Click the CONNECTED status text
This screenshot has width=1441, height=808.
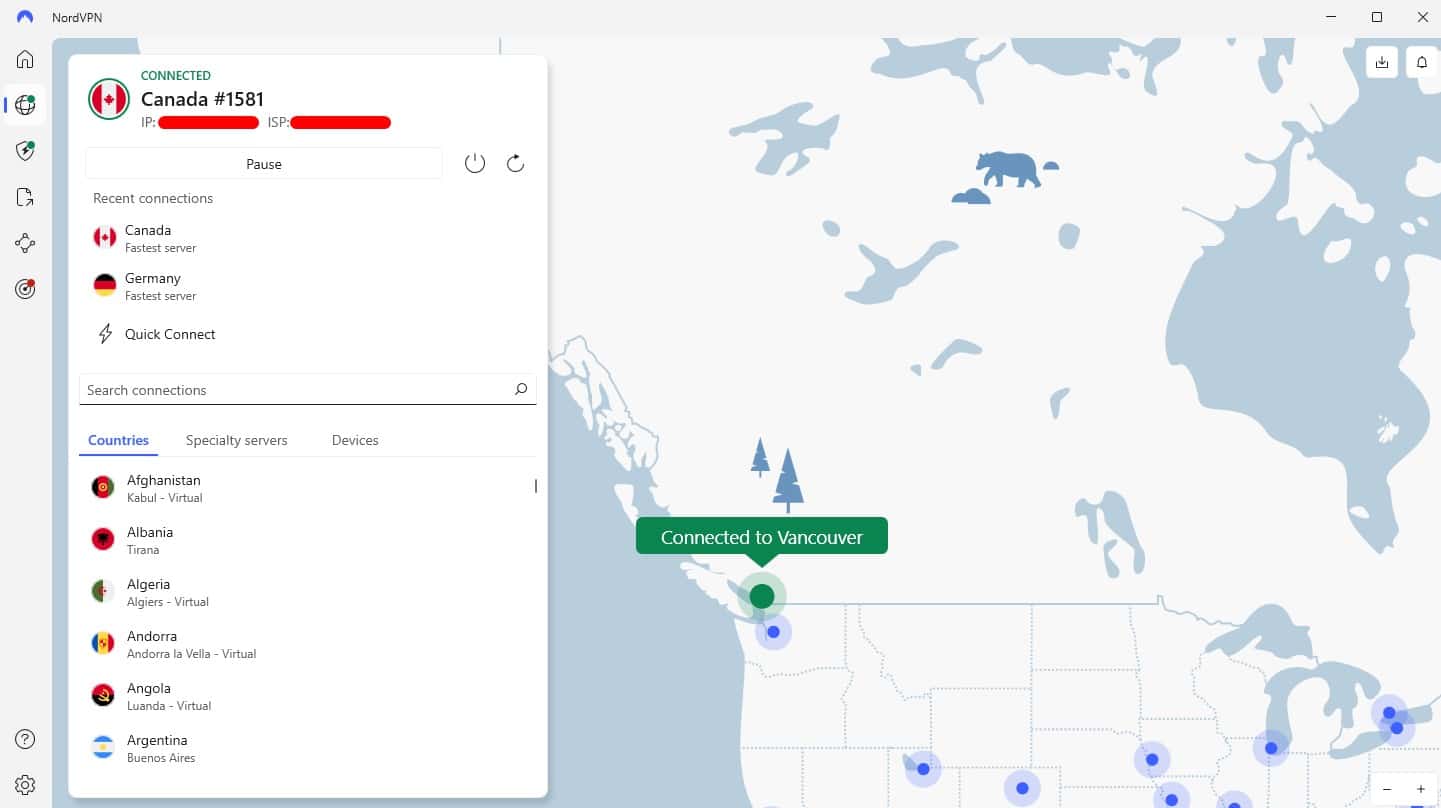click(x=176, y=75)
